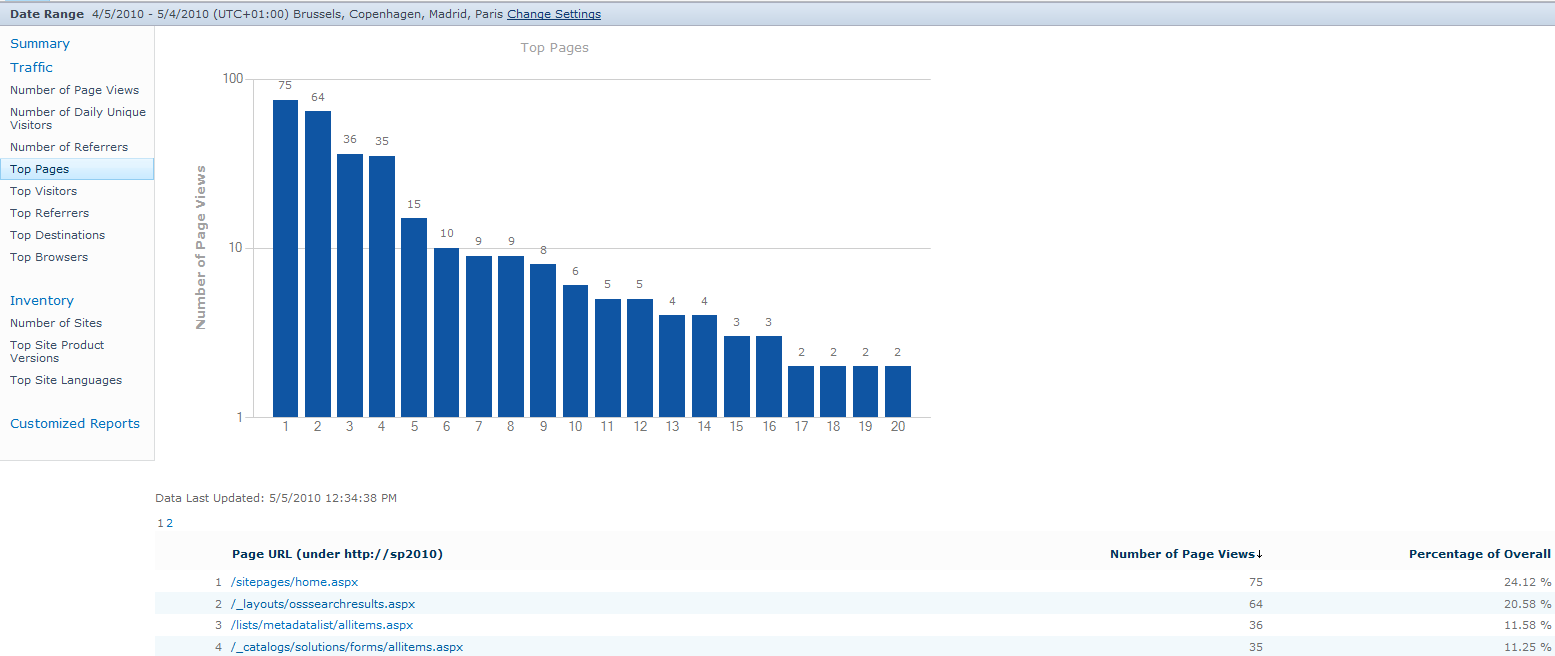Open /_layouts/osssearchresults.aspx link
This screenshot has width=1555, height=656.
[x=323, y=604]
